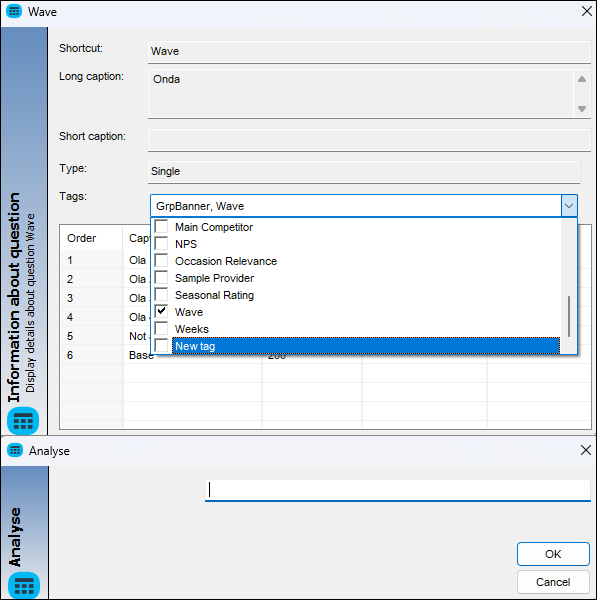Screen dimensions: 597x600
Task: Click the table icon in the question sidebar
Action: [23, 421]
